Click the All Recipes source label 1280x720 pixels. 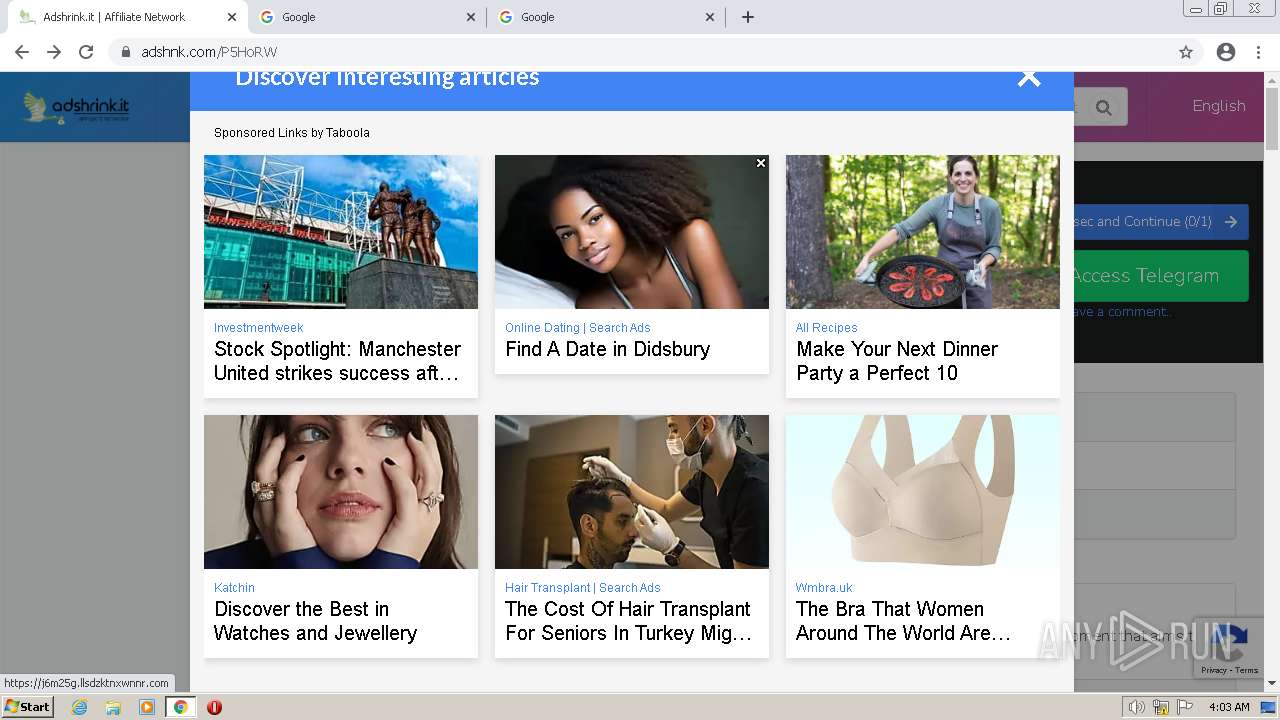(x=826, y=328)
